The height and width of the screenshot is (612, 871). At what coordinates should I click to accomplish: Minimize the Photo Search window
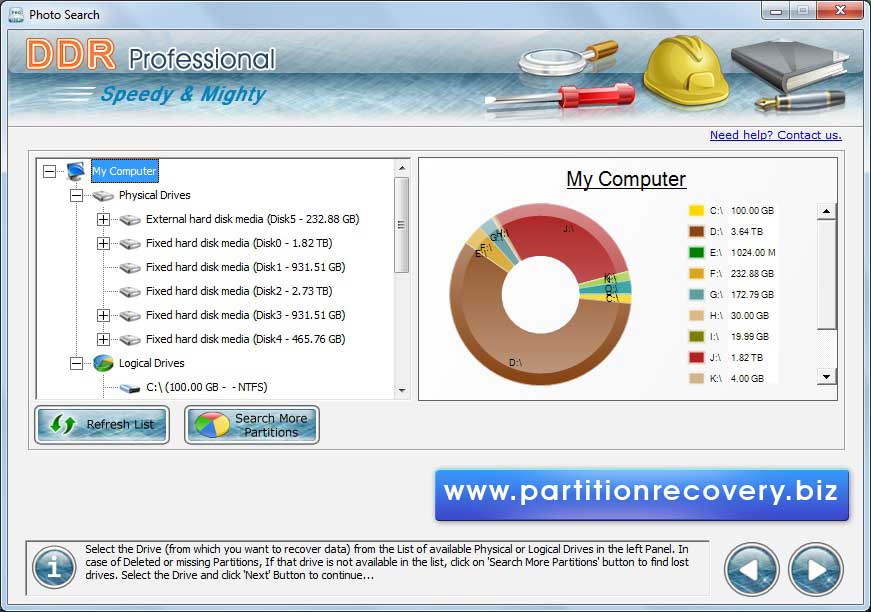coord(776,11)
